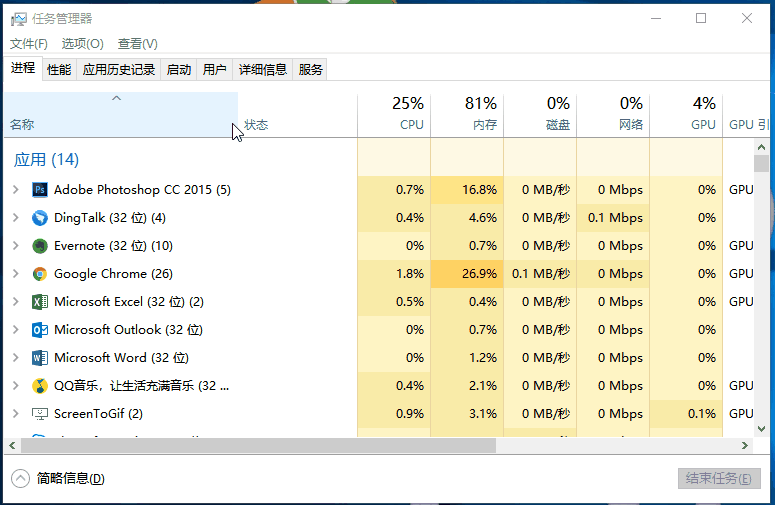Click the Microsoft Excel icon

[40, 302]
